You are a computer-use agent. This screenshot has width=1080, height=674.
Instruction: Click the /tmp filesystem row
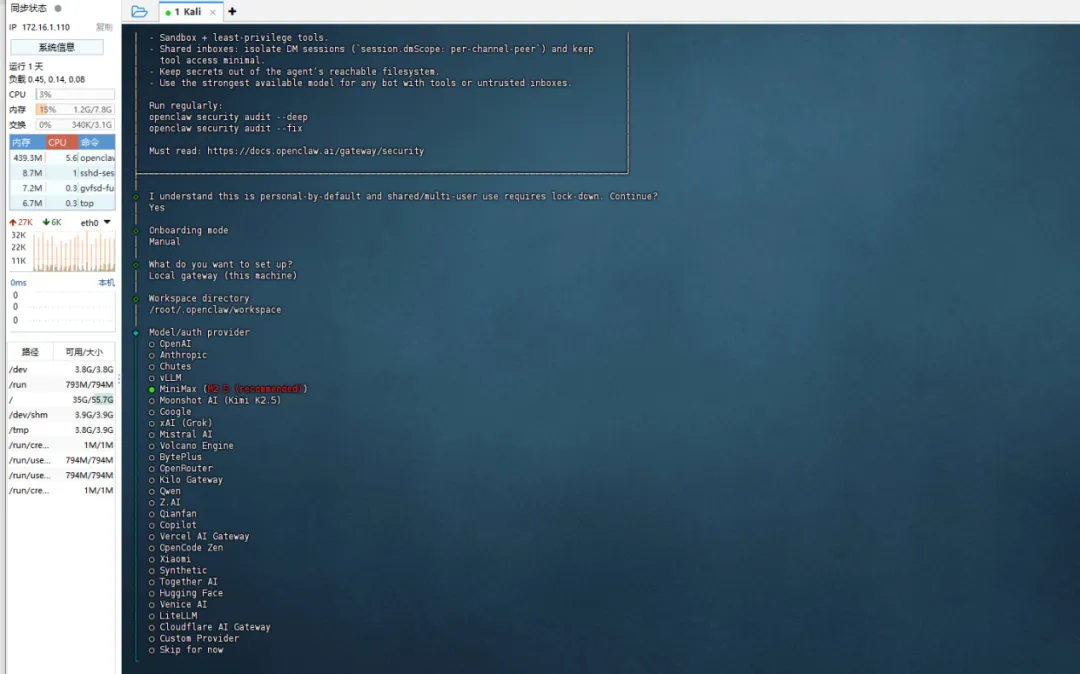pos(61,430)
